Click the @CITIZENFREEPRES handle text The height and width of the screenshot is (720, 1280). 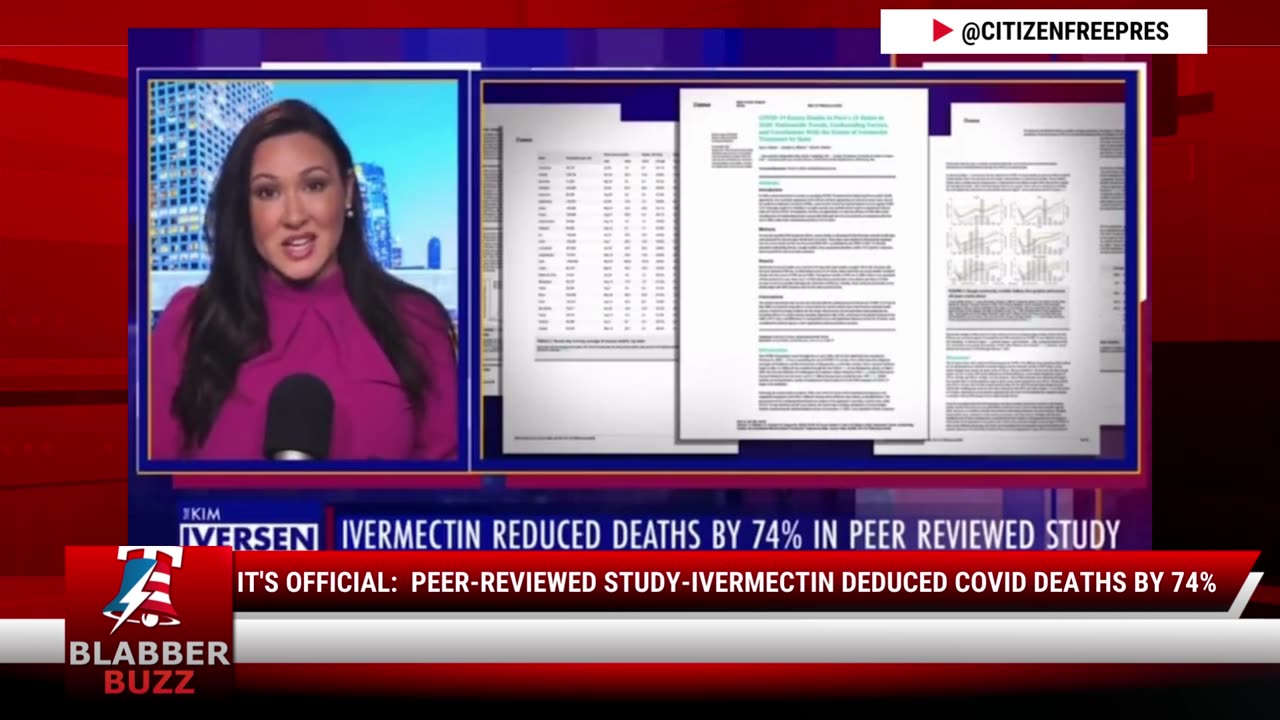click(1065, 32)
